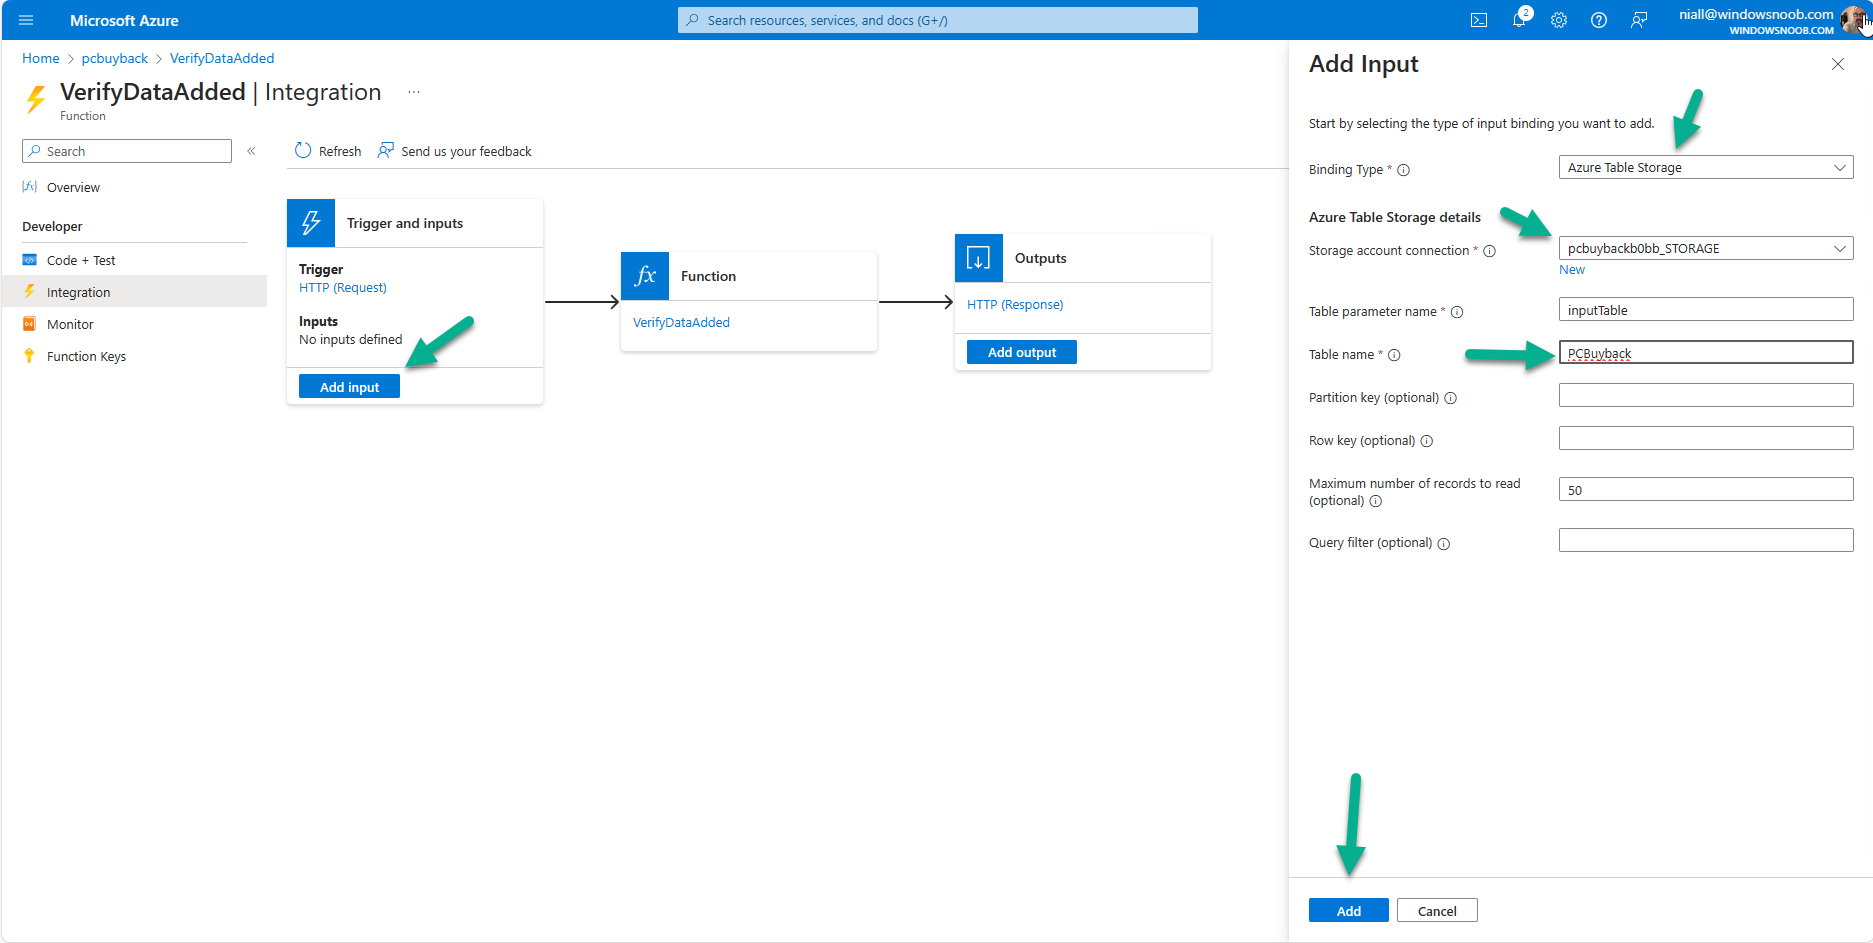Open Code + Test in the side menu
Screen dimensions: 1873x943
(81, 260)
